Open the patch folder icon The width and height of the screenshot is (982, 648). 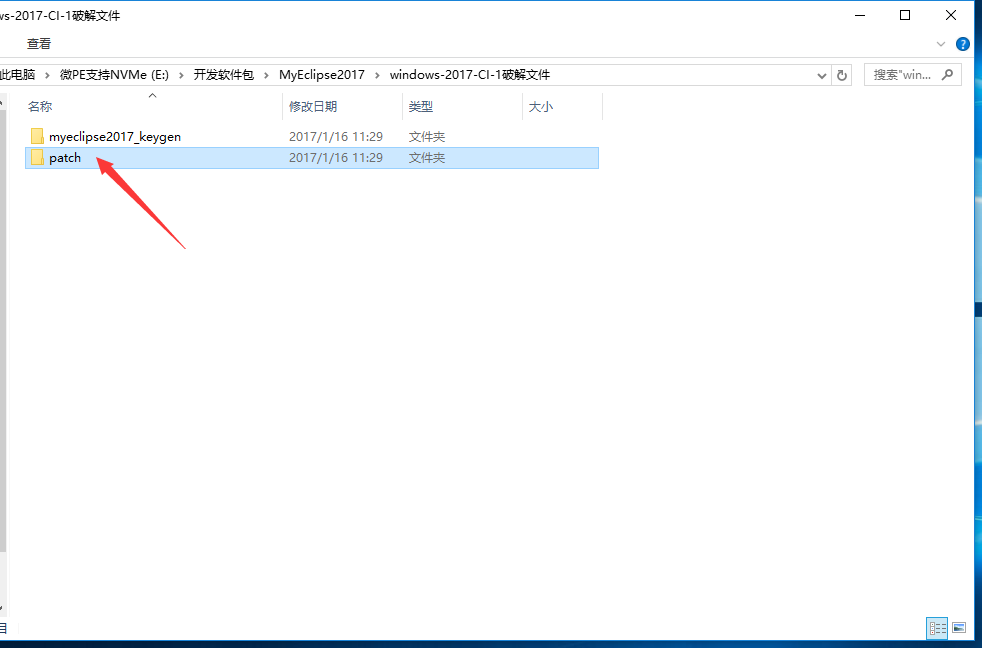37,158
